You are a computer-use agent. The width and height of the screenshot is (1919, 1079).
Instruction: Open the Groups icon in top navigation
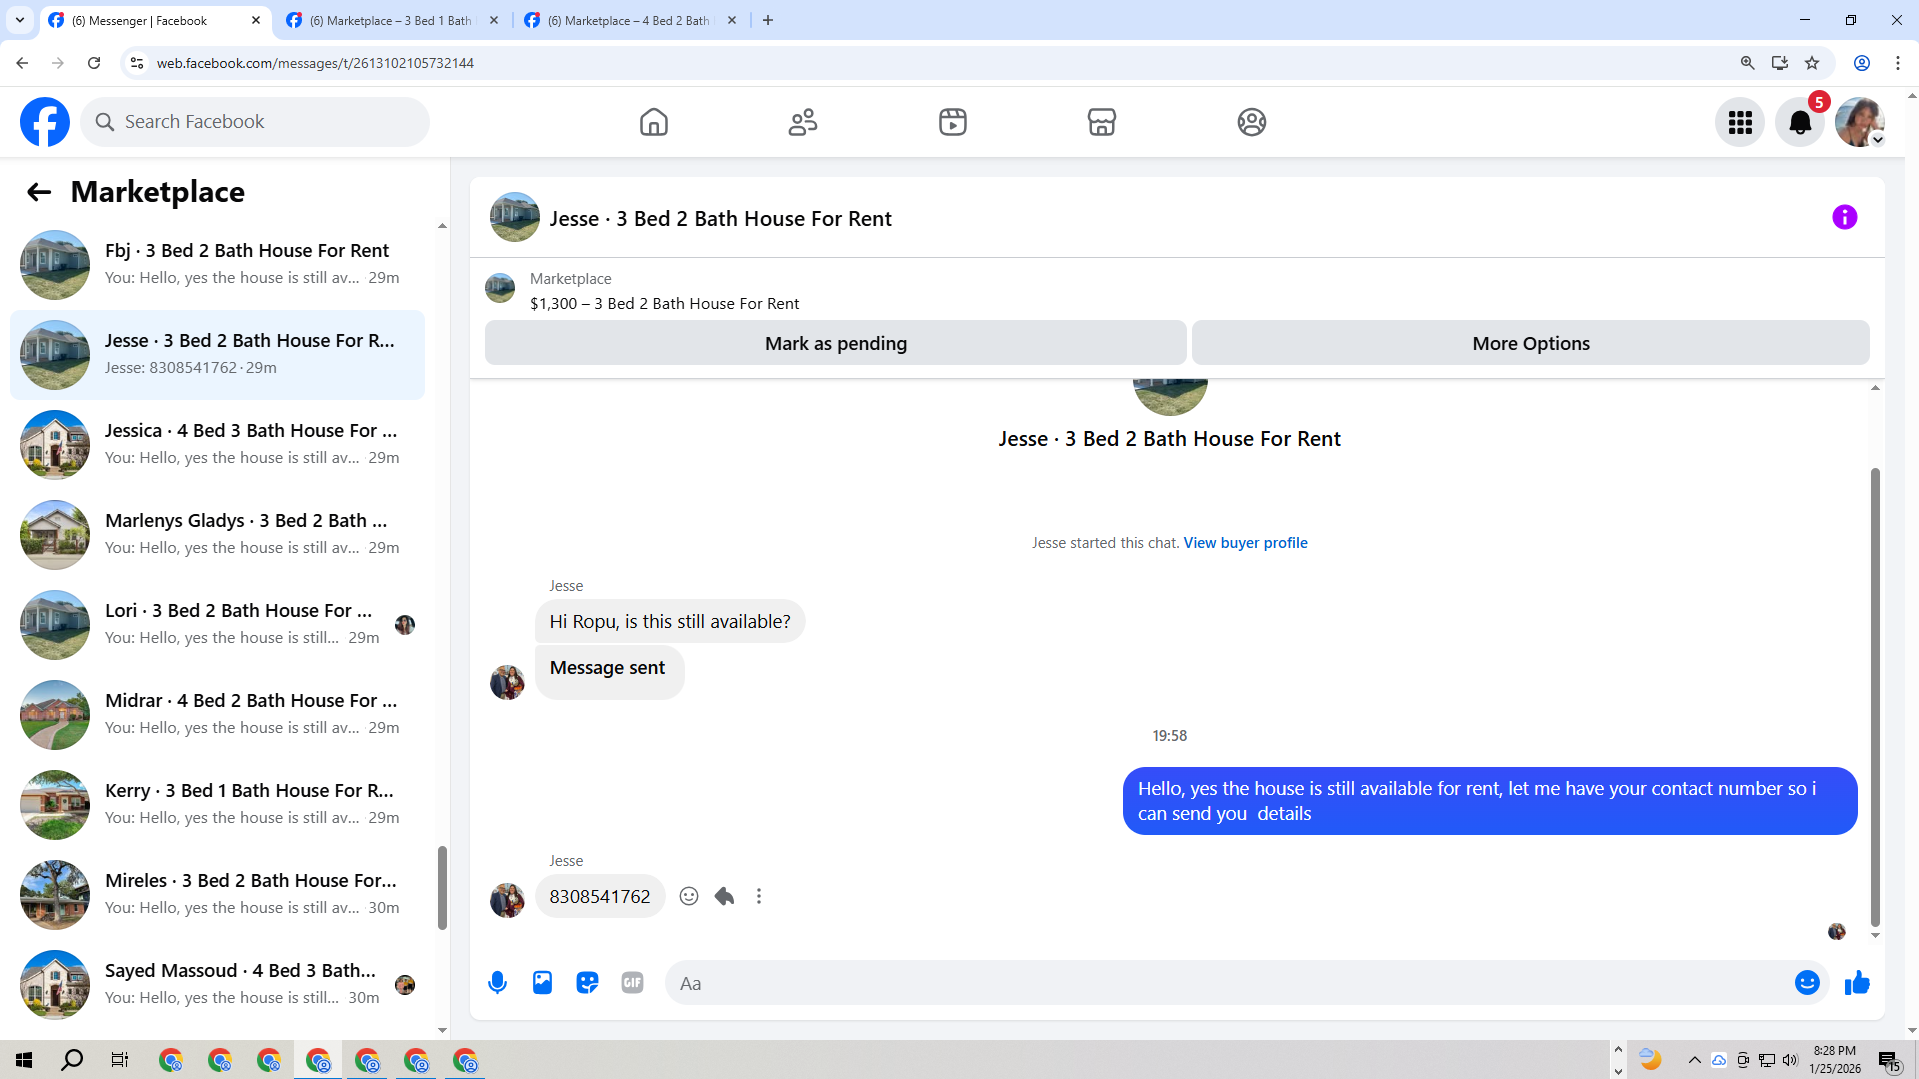1251,122
